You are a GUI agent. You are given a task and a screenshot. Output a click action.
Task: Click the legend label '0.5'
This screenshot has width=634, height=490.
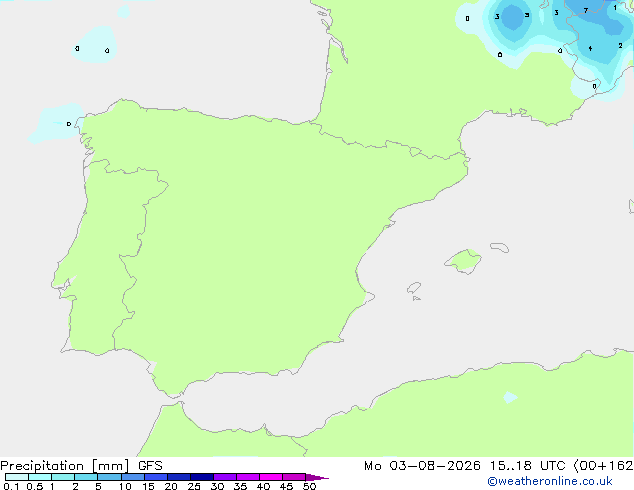(35, 486)
